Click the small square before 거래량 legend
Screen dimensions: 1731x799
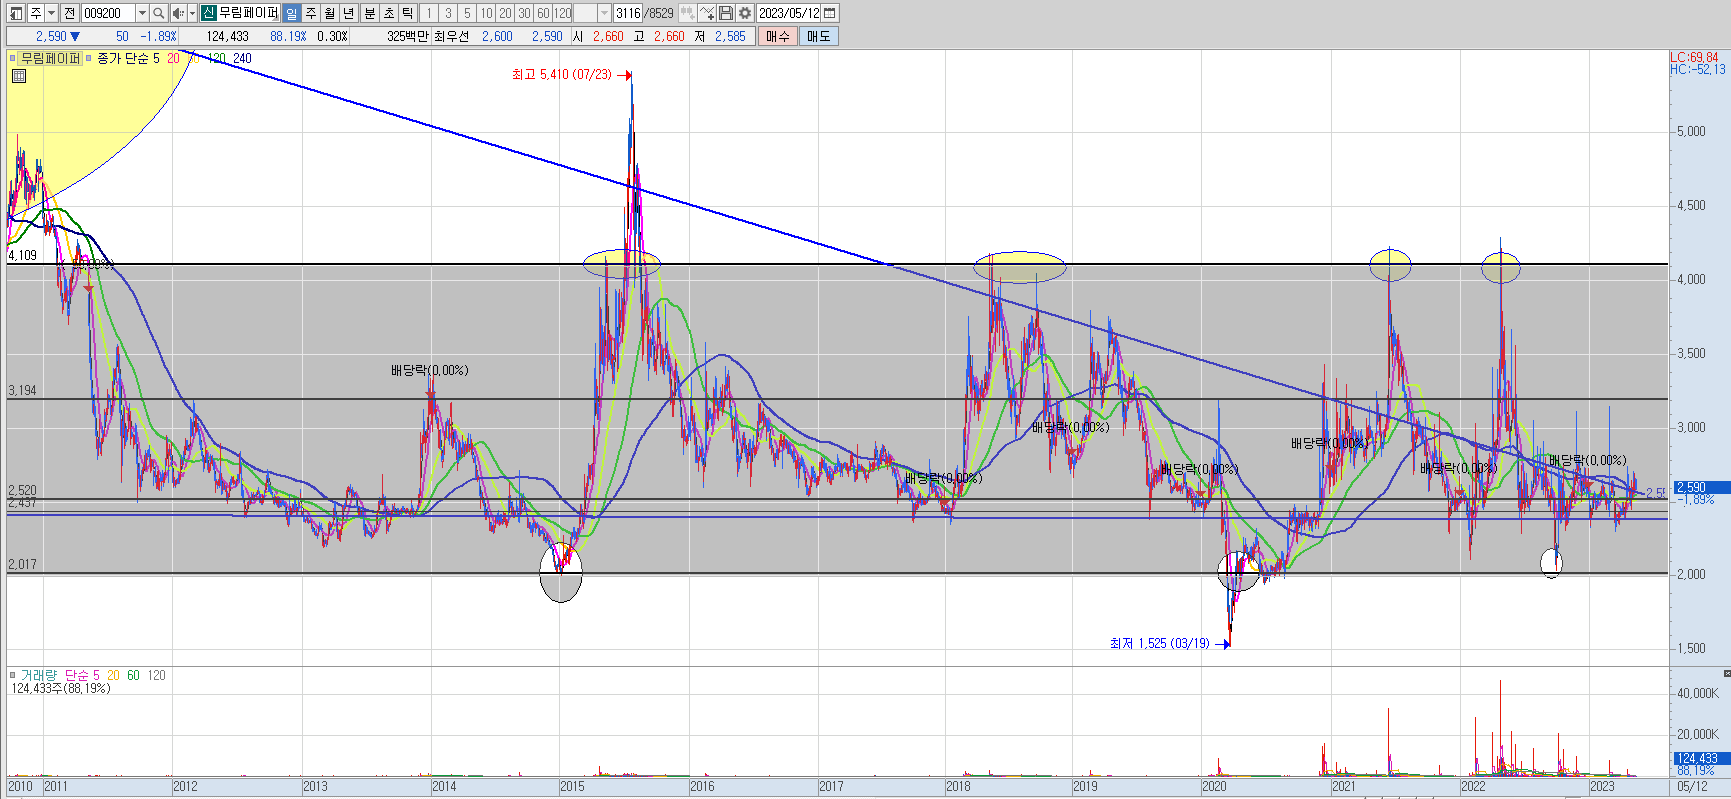click(13, 676)
